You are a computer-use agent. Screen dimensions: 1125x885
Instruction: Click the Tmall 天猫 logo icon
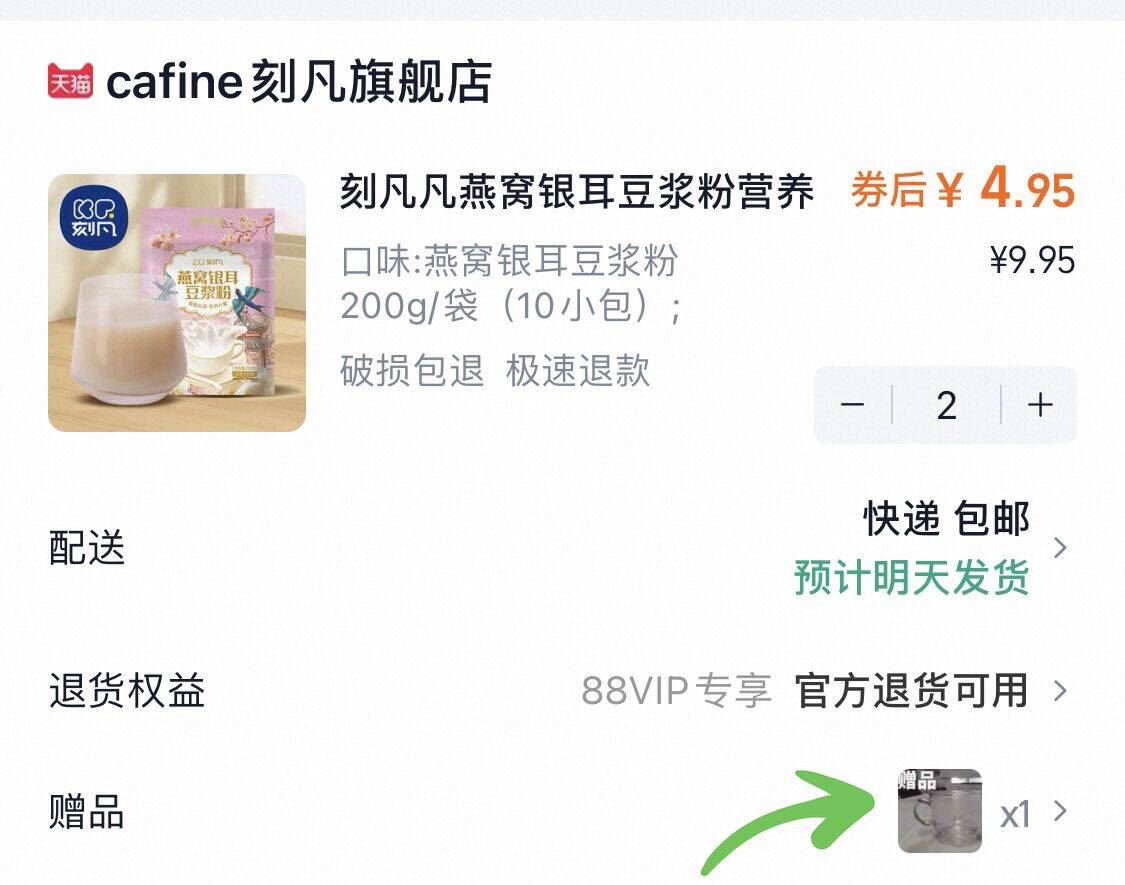(x=70, y=80)
